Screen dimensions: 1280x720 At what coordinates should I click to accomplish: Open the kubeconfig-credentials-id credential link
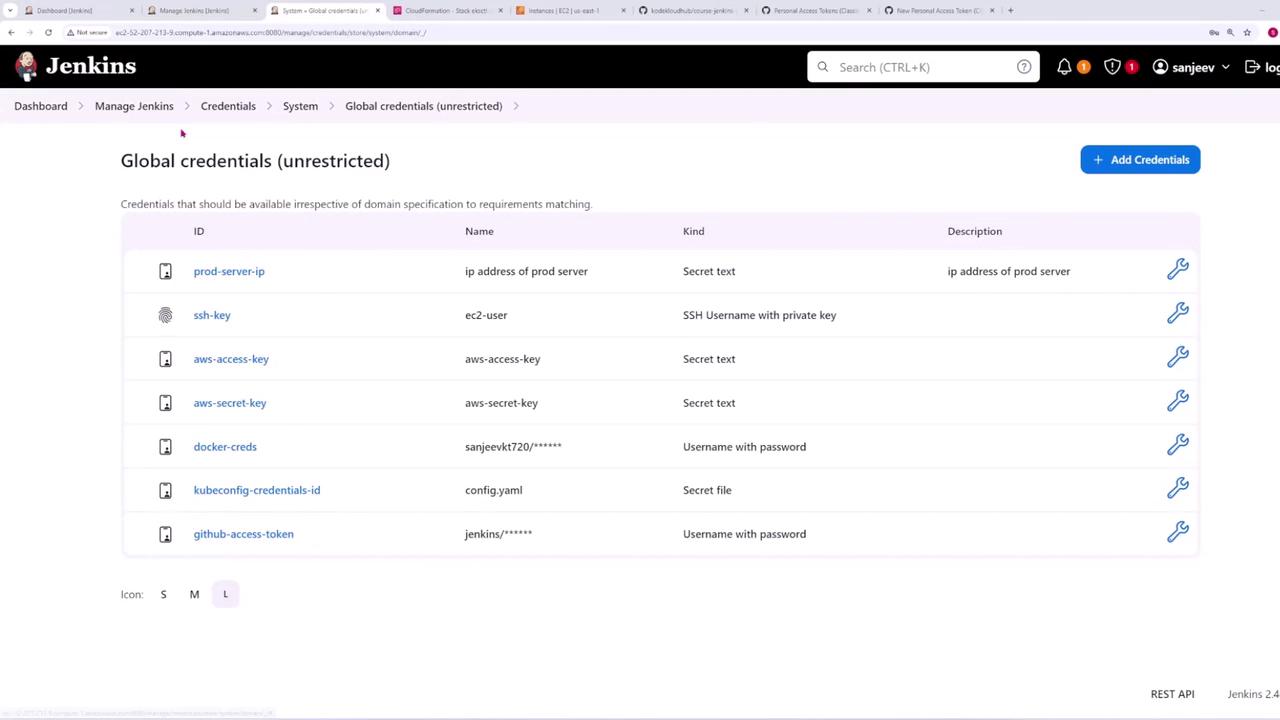257,490
